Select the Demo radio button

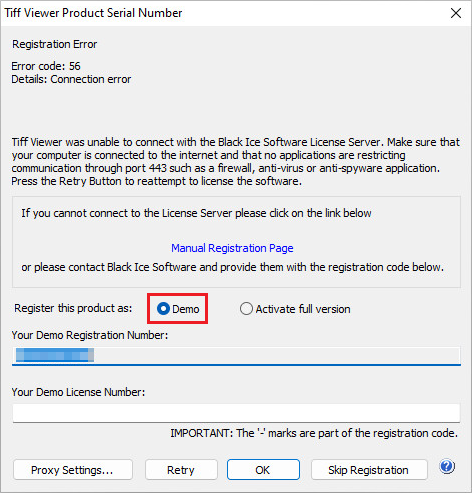163,309
